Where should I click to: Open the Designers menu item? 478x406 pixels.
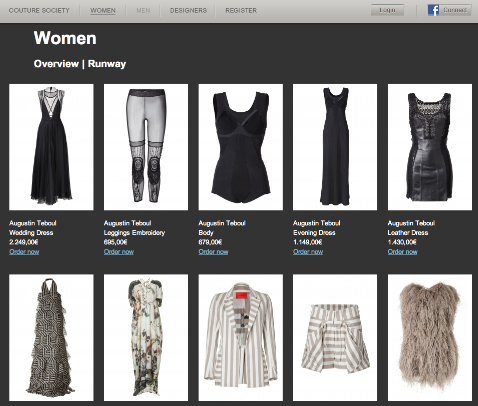188,11
